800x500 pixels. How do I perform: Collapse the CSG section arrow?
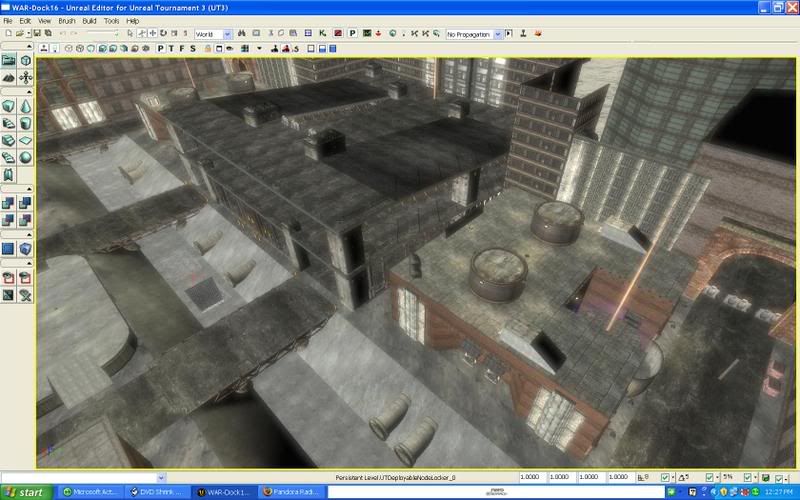click(x=29, y=189)
